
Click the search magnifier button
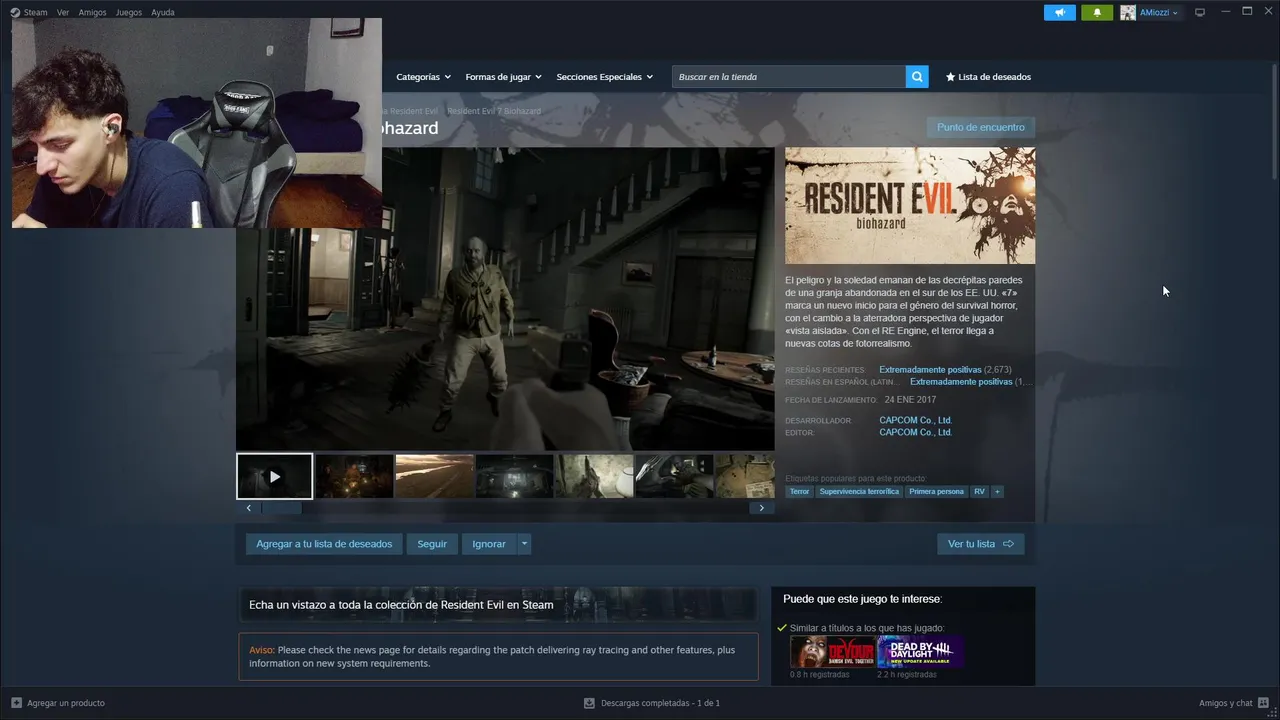tap(917, 77)
